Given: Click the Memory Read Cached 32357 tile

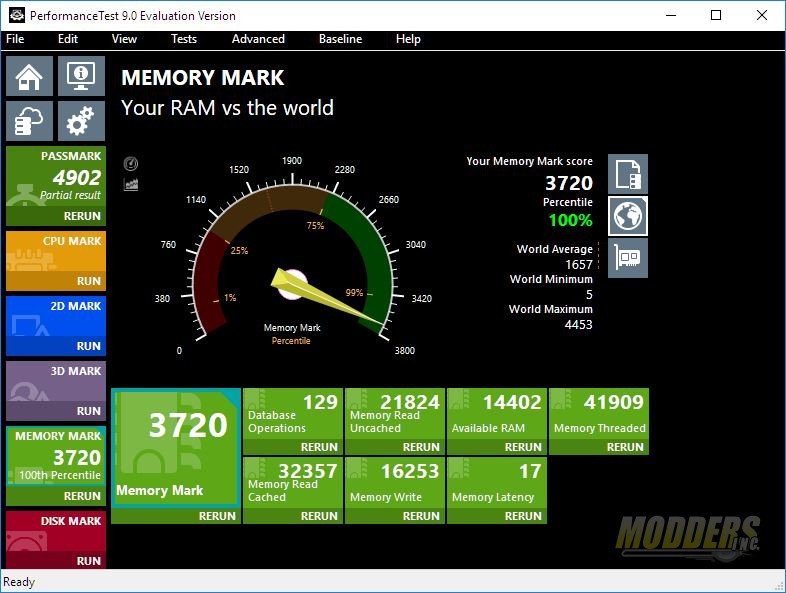Looking at the screenshot, I should pos(293,483).
